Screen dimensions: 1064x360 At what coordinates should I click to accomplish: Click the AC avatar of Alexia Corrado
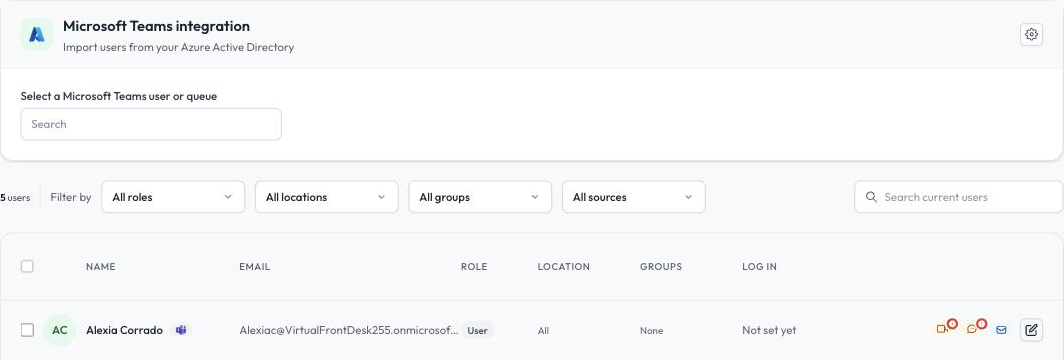pyautogui.click(x=60, y=330)
